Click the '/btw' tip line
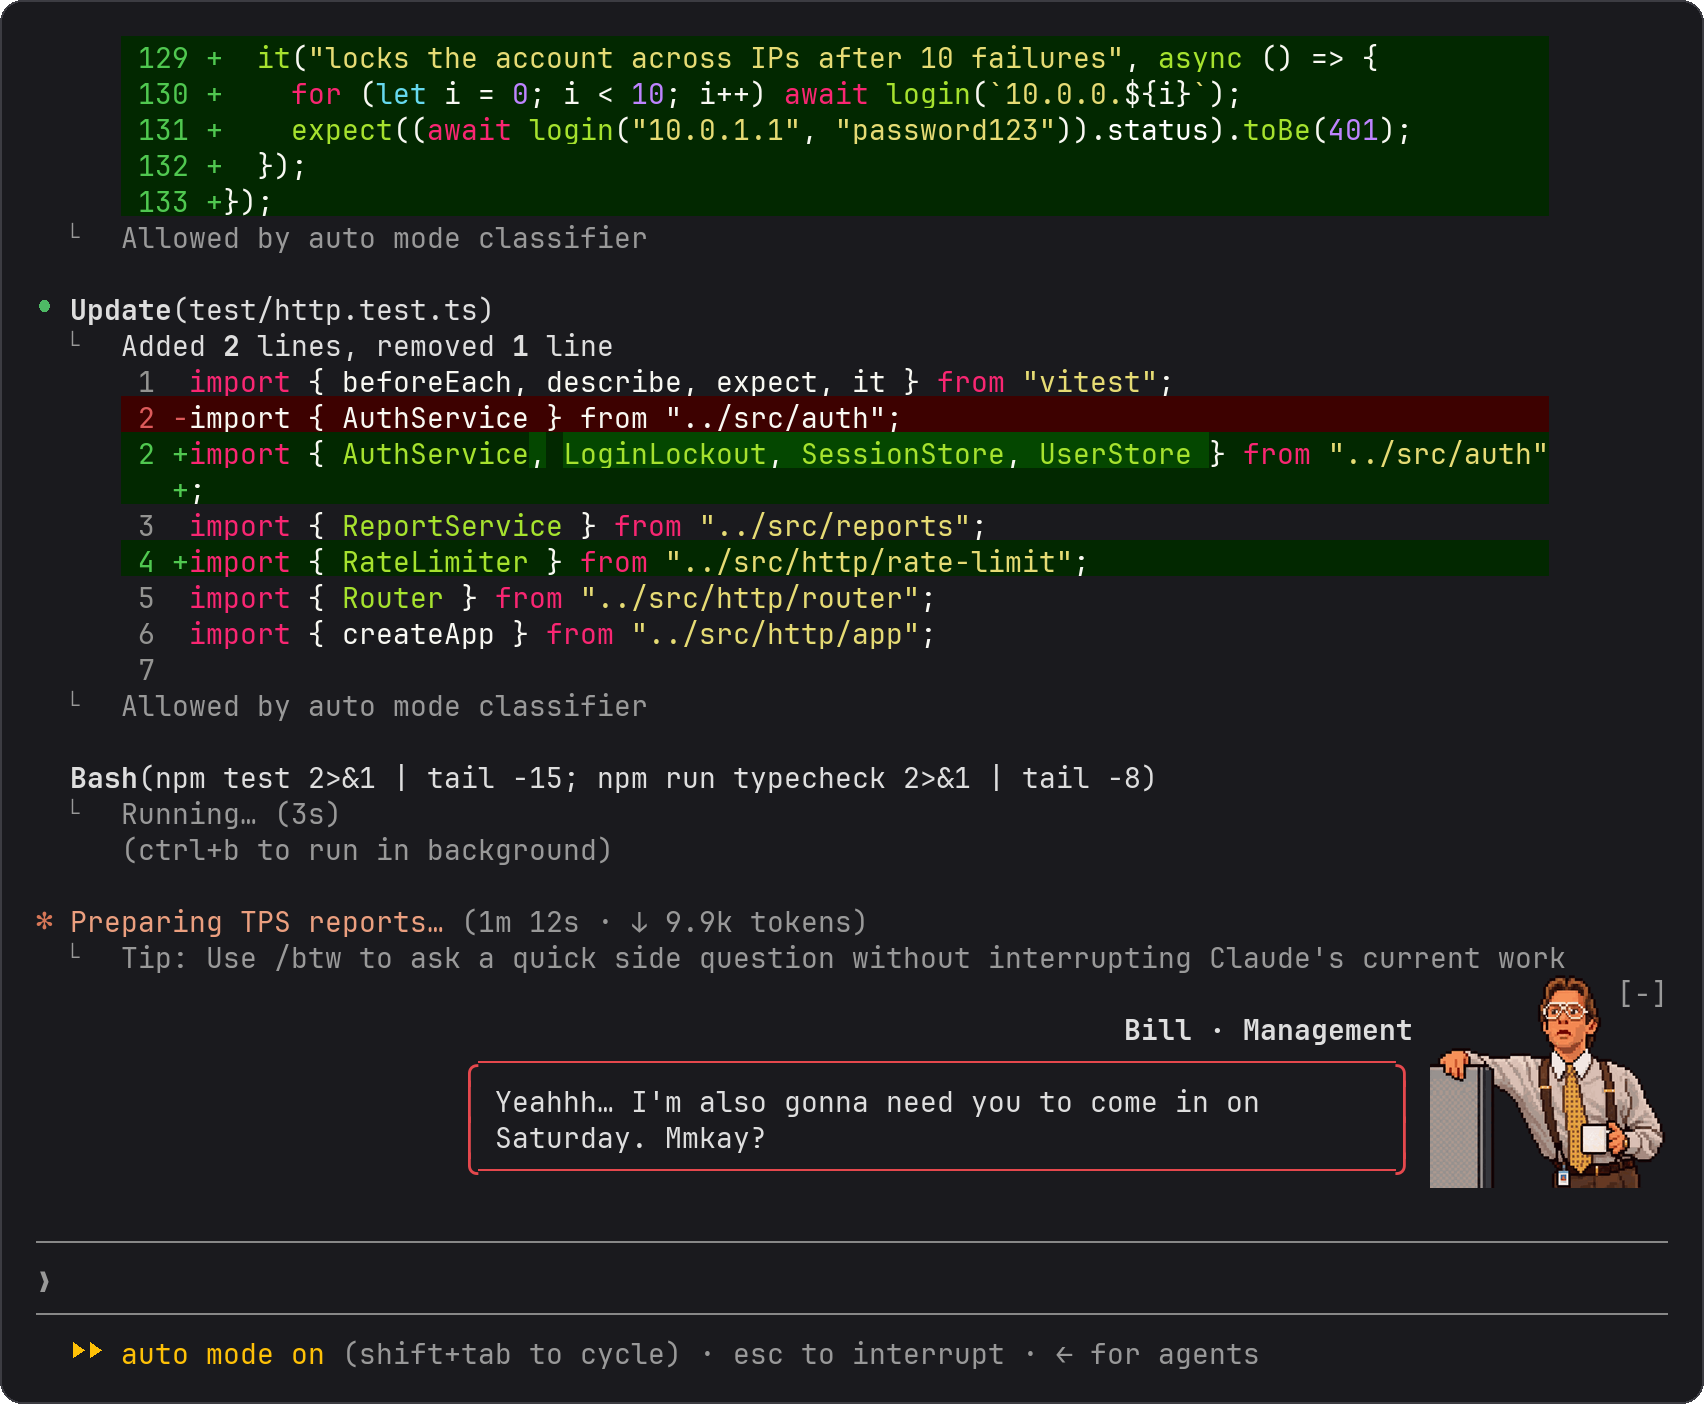This screenshot has height=1404, width=1704. tap(843, 958)
